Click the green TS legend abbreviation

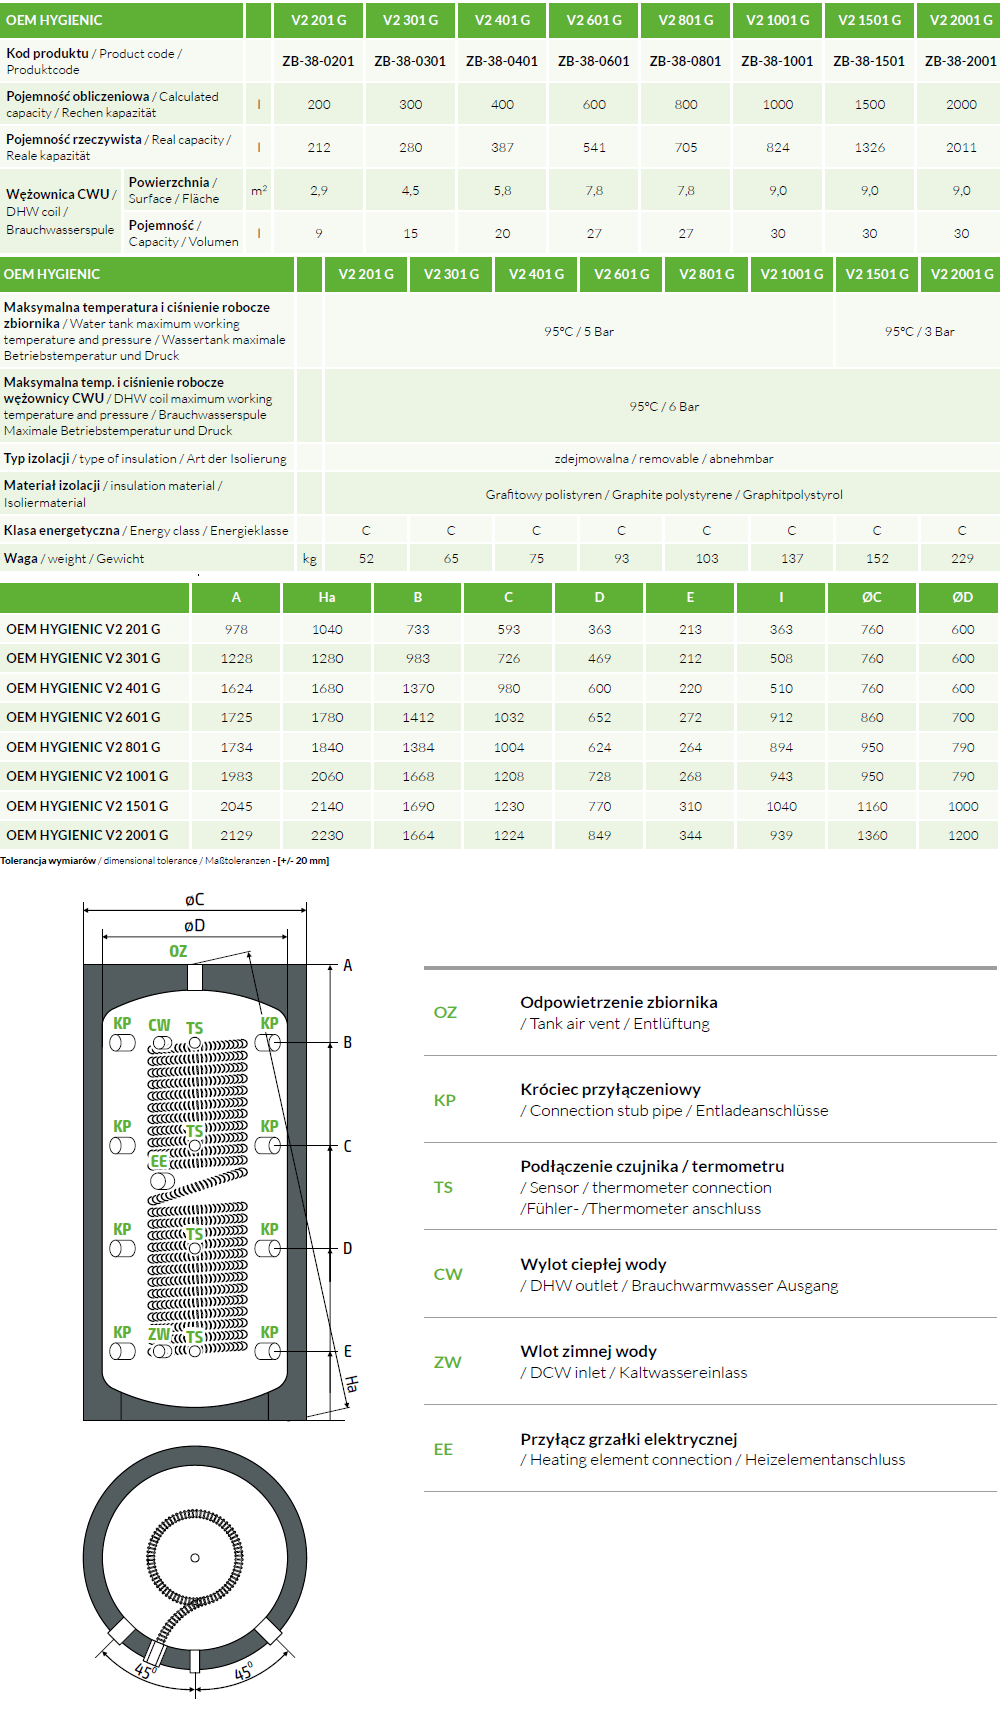tap(443, 1187)
